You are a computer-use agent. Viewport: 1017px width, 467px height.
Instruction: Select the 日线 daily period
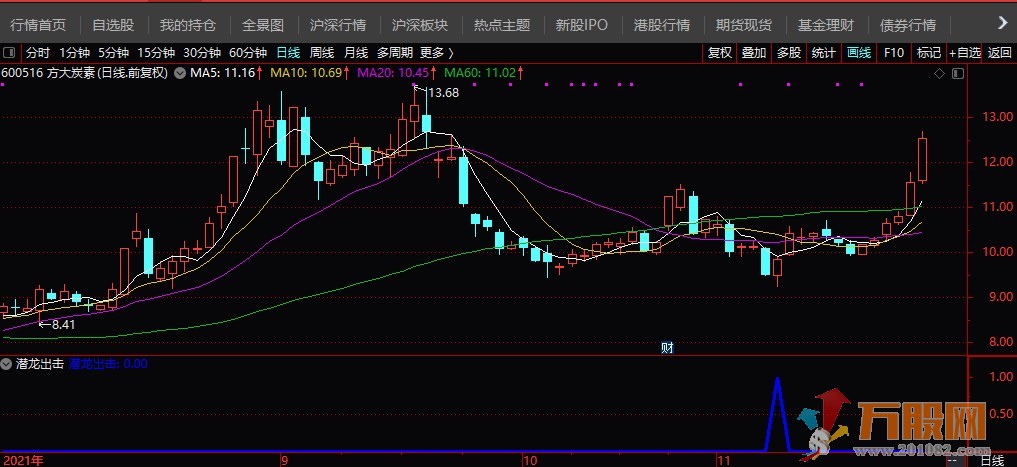(288, 53)
